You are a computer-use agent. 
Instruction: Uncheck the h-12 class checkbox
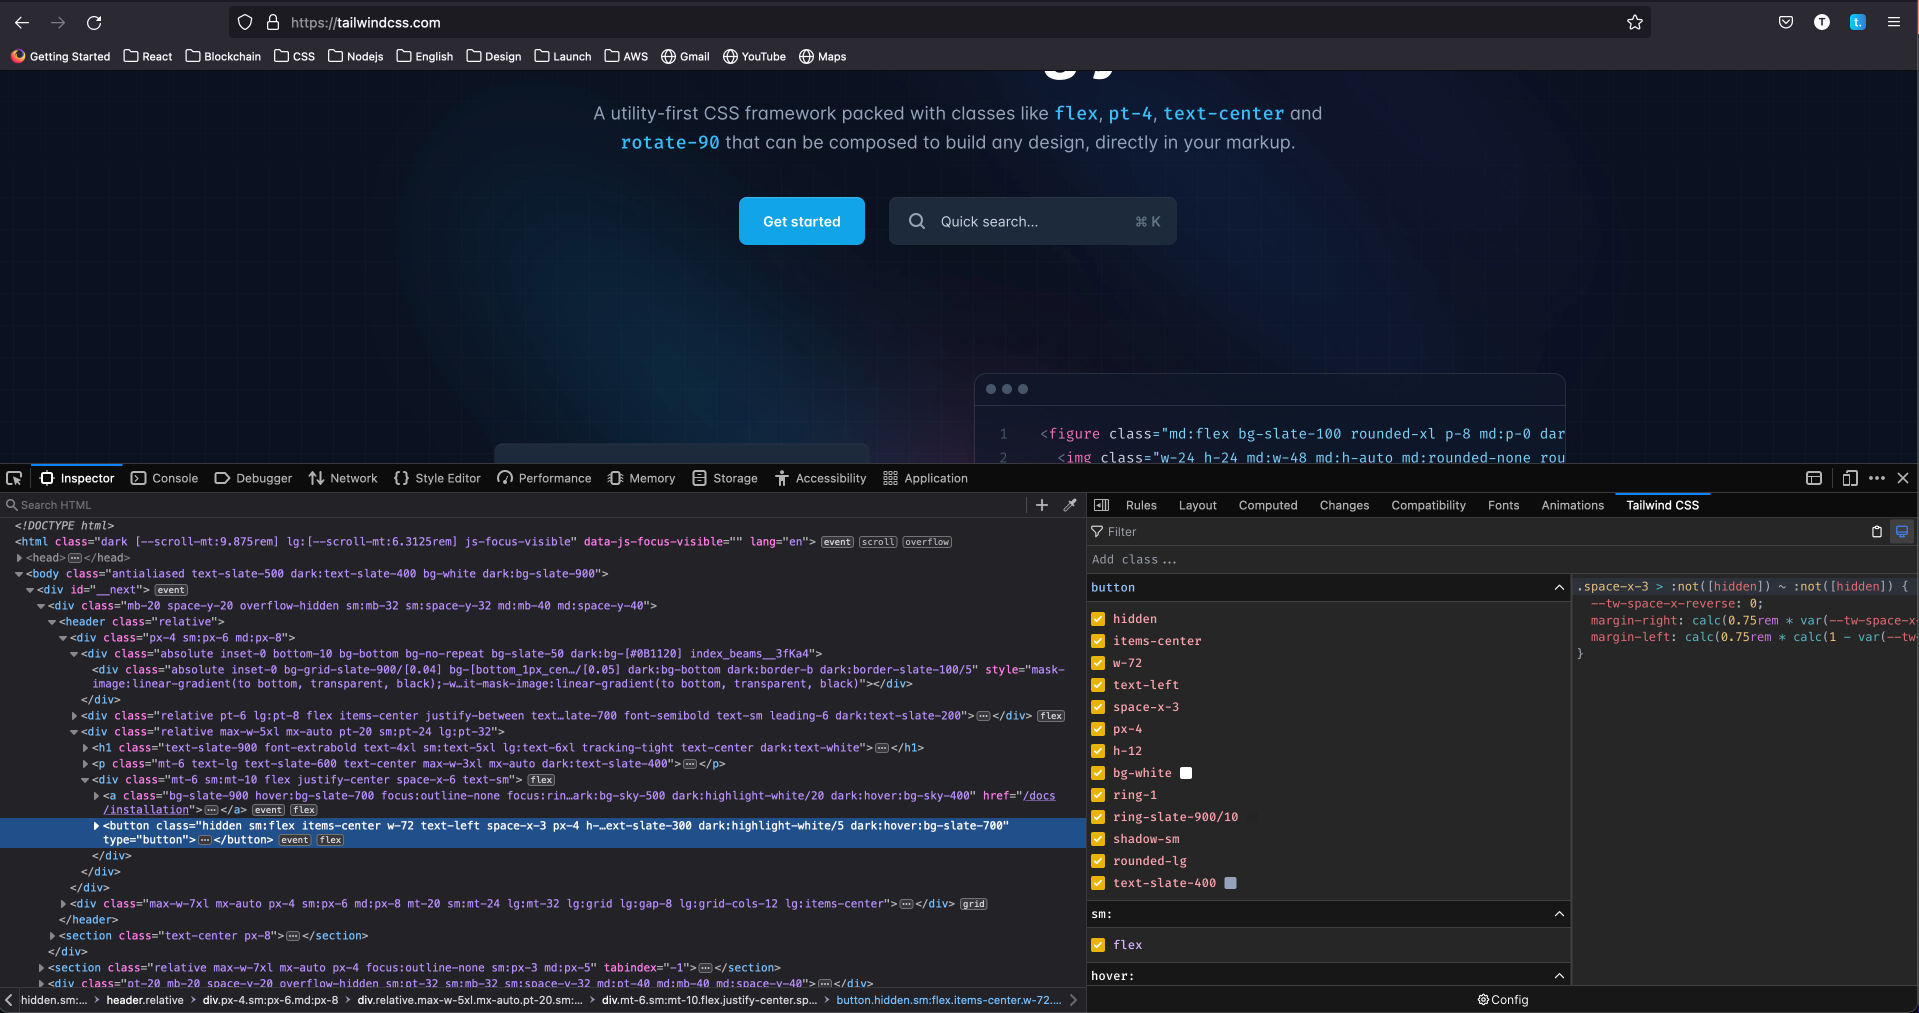point(1098,751)
